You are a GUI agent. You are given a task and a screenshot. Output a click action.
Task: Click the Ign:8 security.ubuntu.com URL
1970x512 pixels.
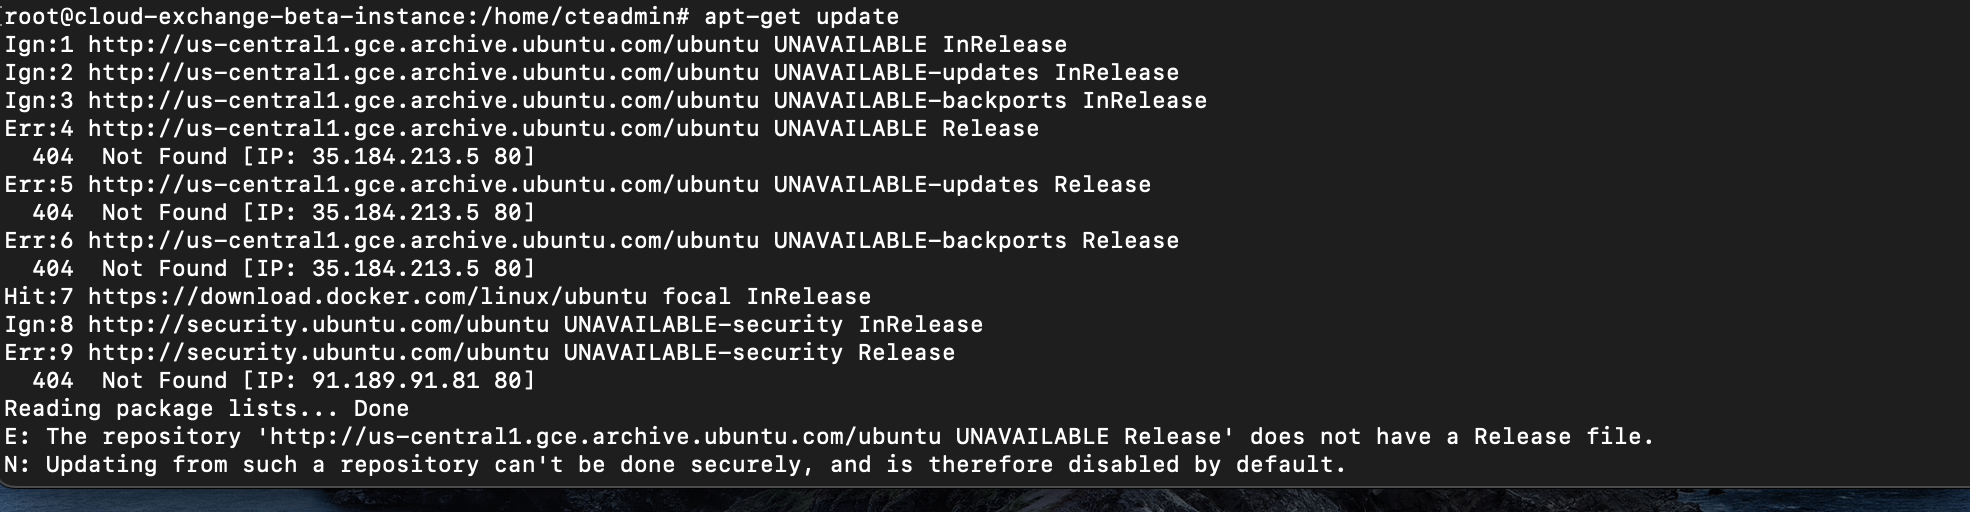click(319, 325)
